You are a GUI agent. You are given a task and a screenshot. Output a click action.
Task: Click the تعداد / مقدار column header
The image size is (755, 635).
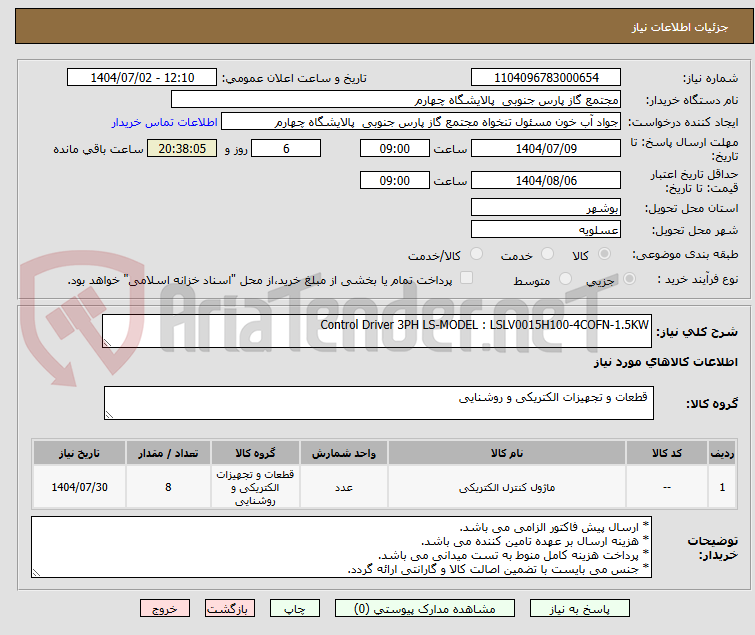pos(168,453)
